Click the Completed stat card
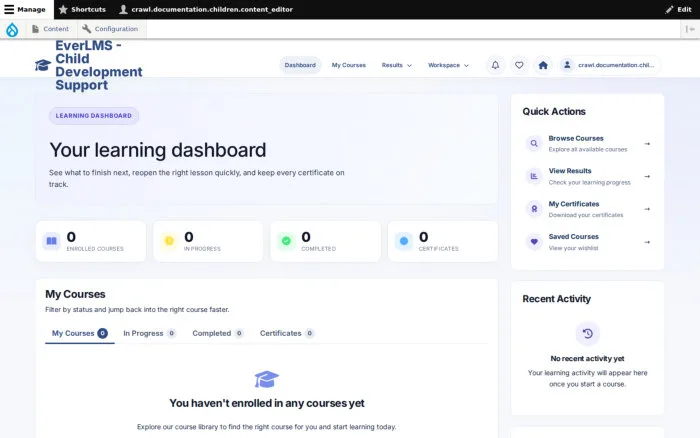Screen dimensions: 700x438 (x=325, y=241)
